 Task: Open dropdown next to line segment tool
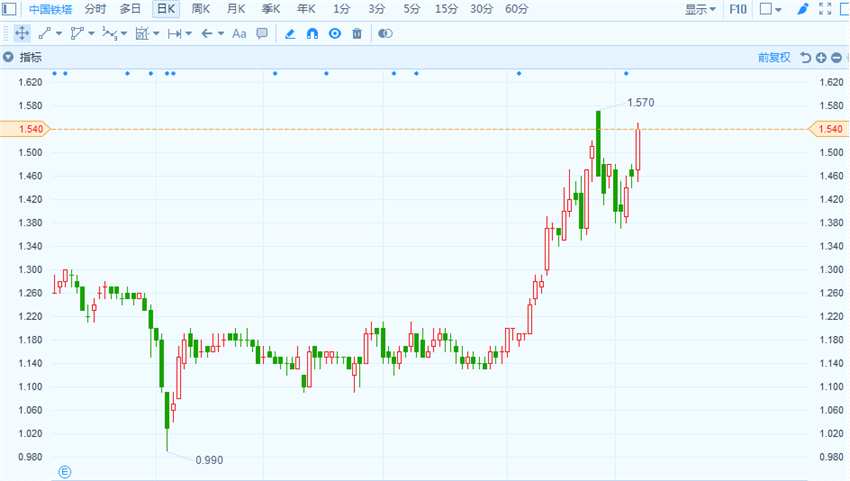click(59, 34)
